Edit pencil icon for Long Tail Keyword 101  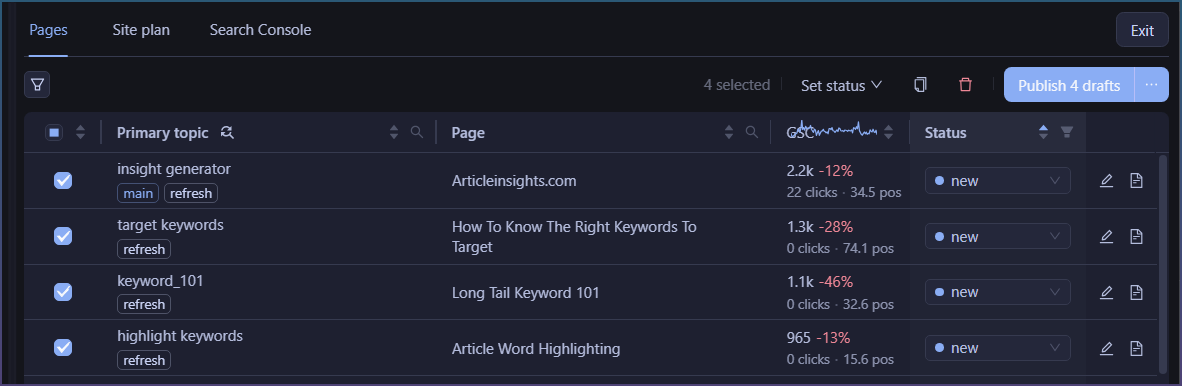[x=1106, y=292]
